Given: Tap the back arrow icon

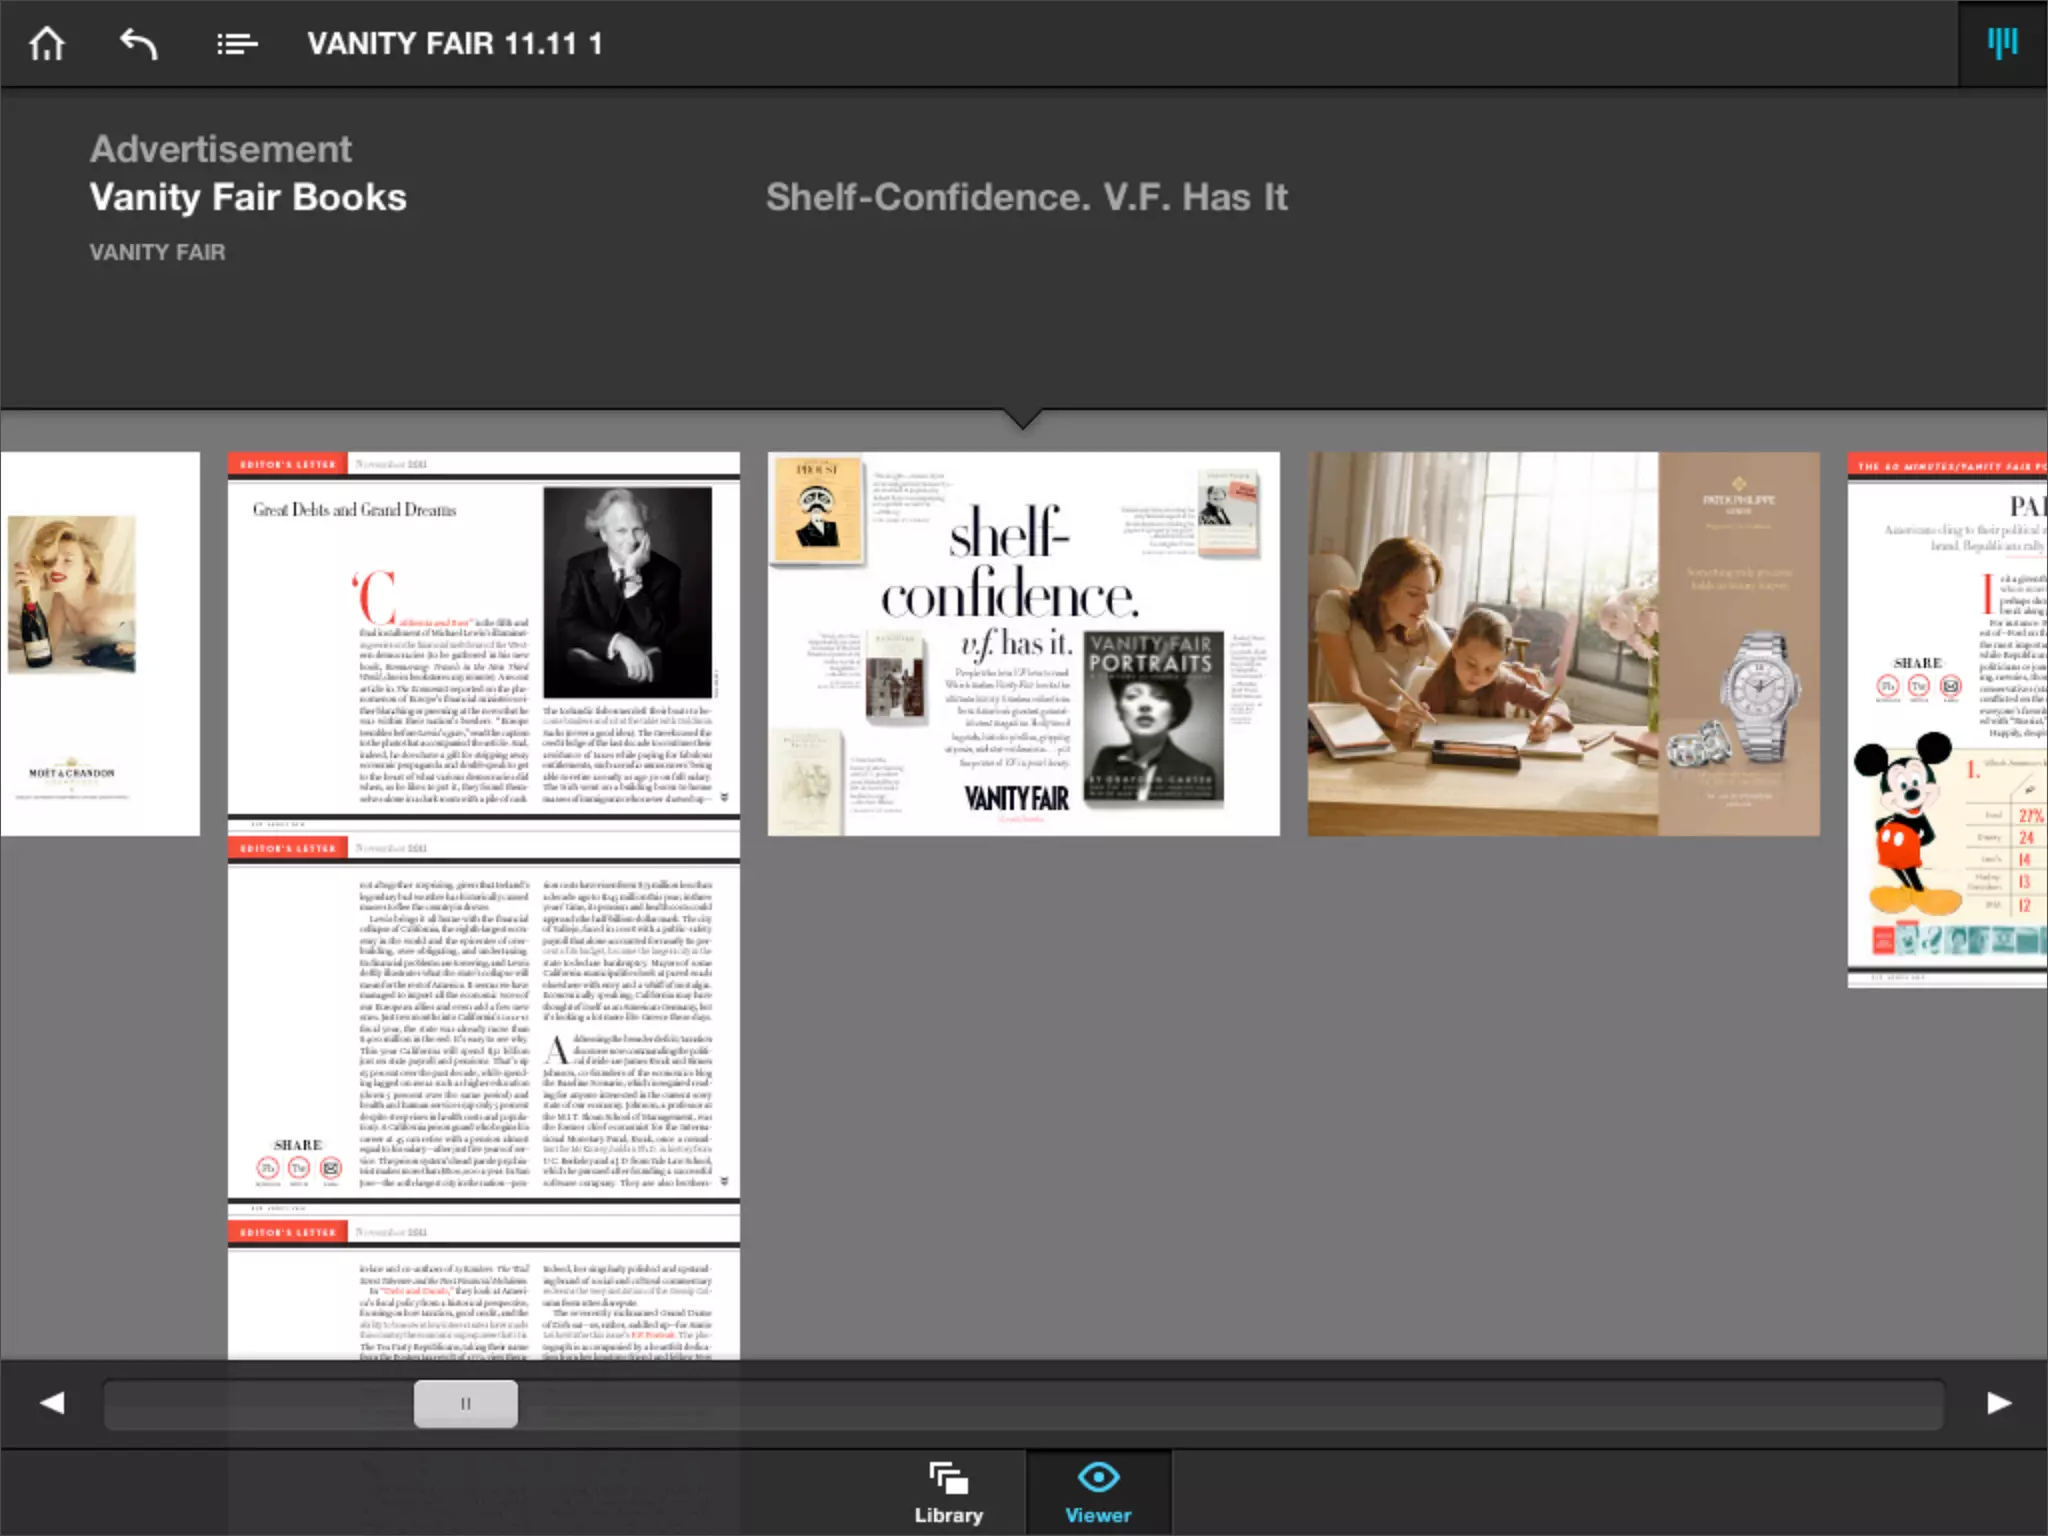Looking at the screenshot, I should point(139,44).
